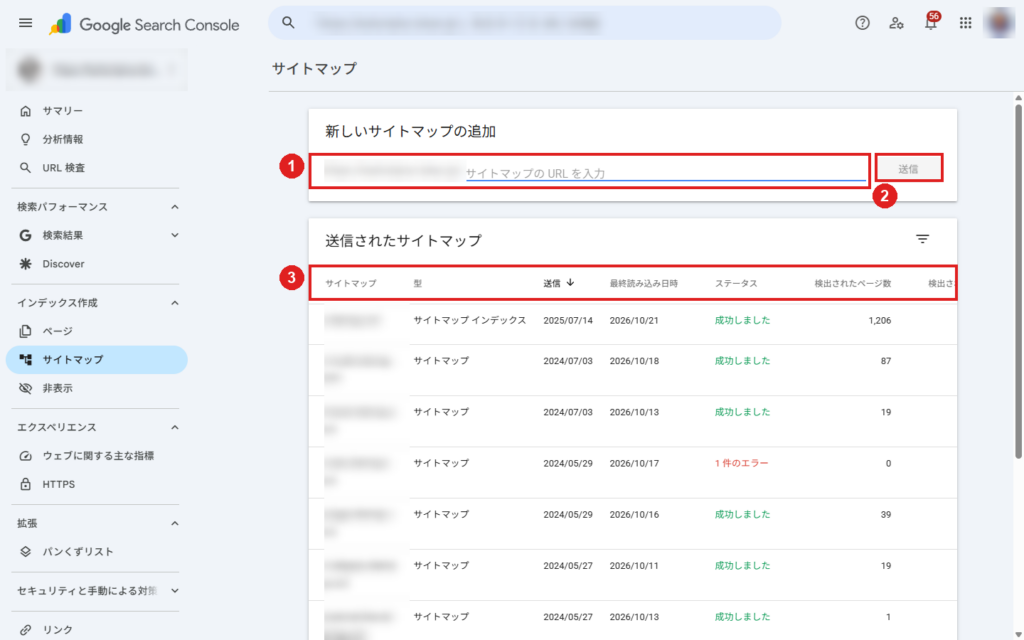Sort by the 最終読み込み日時 column header
The height and width of the screenshot is (640, 1024).
point(644,283)
